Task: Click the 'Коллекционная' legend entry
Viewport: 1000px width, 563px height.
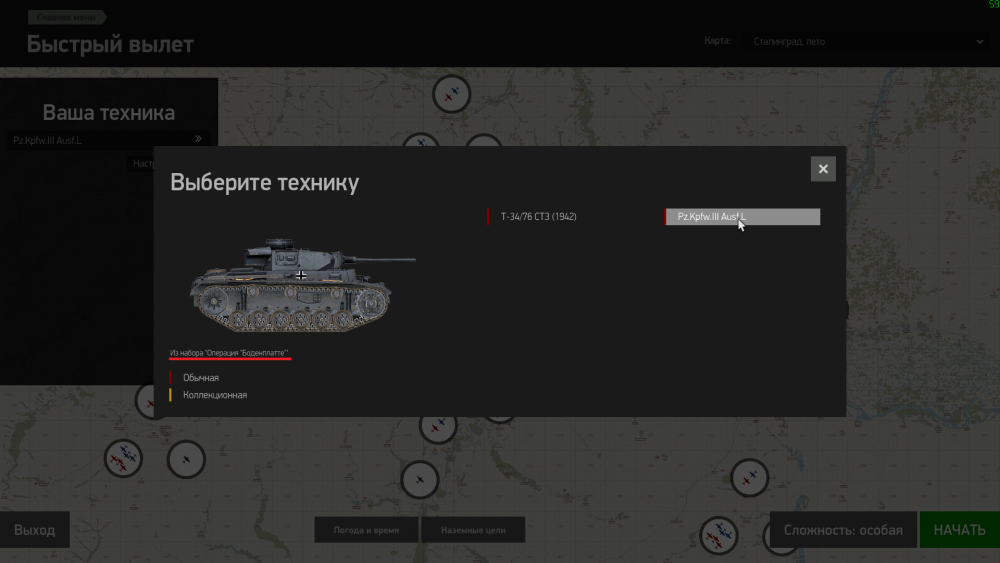Action: 215,395
